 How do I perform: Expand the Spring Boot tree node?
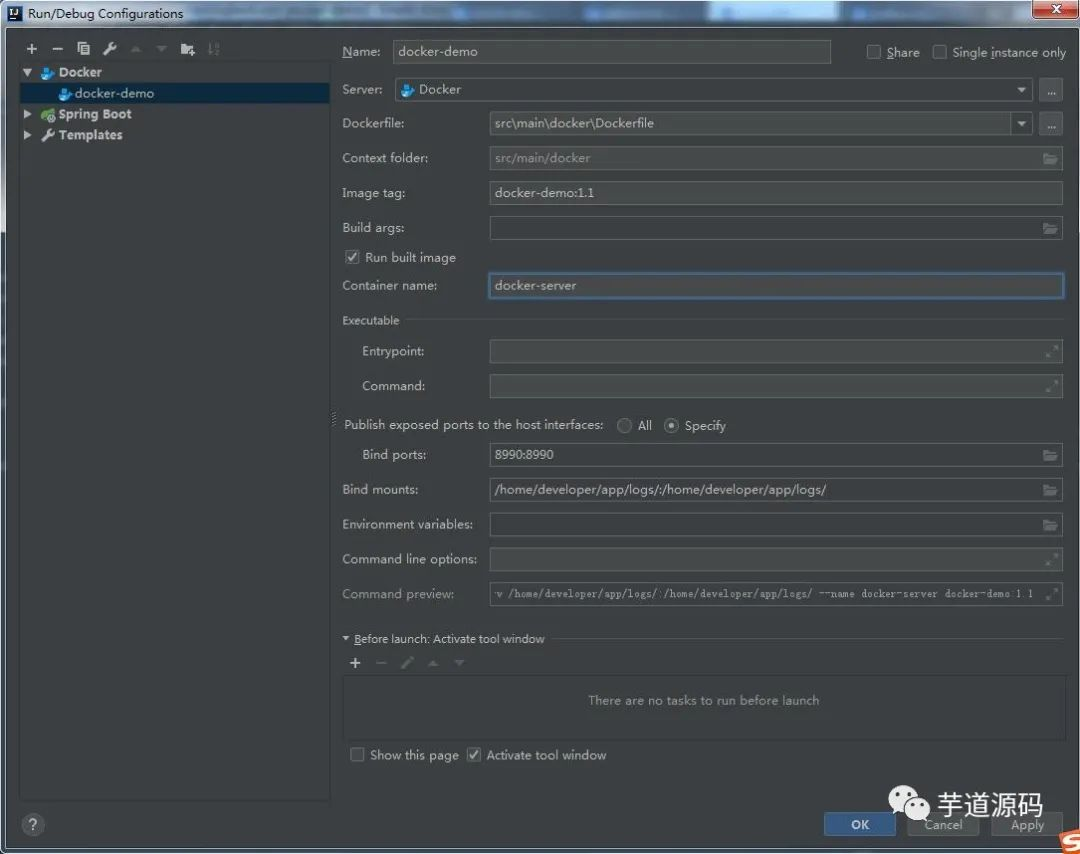[28, 114]
